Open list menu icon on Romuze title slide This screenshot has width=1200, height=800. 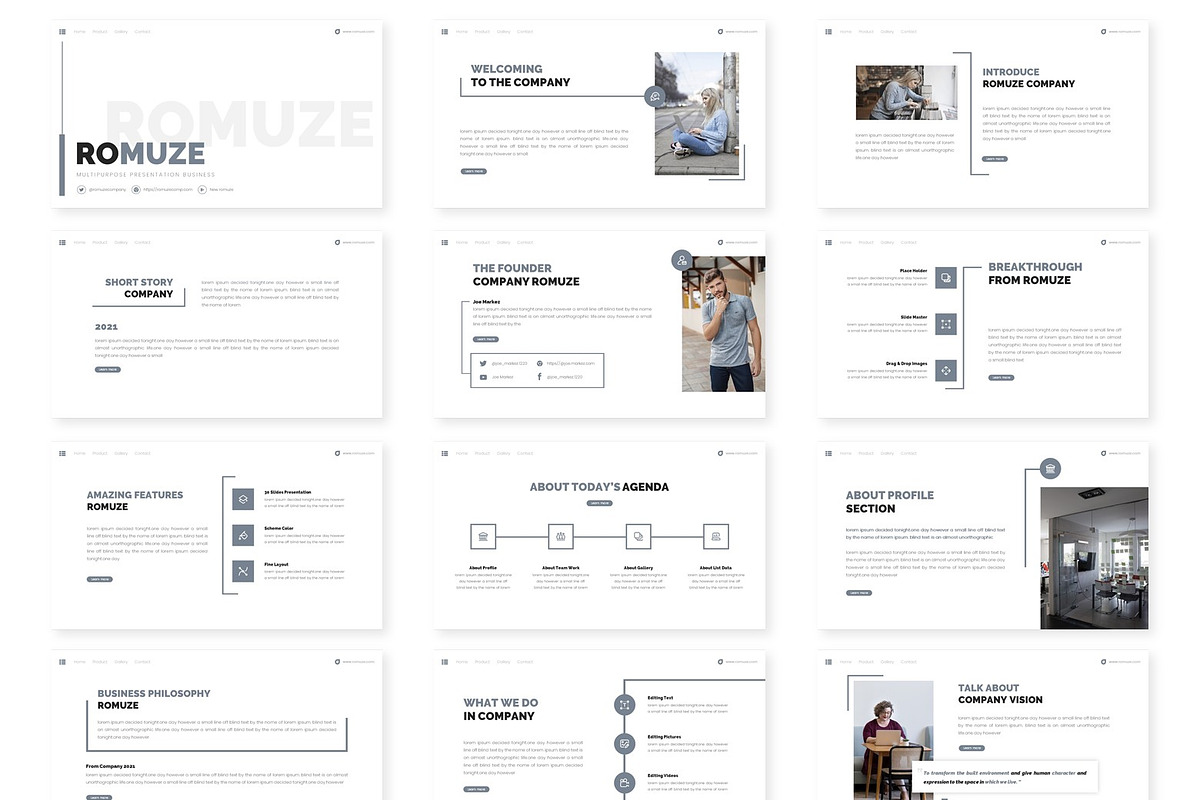(62, 31)
